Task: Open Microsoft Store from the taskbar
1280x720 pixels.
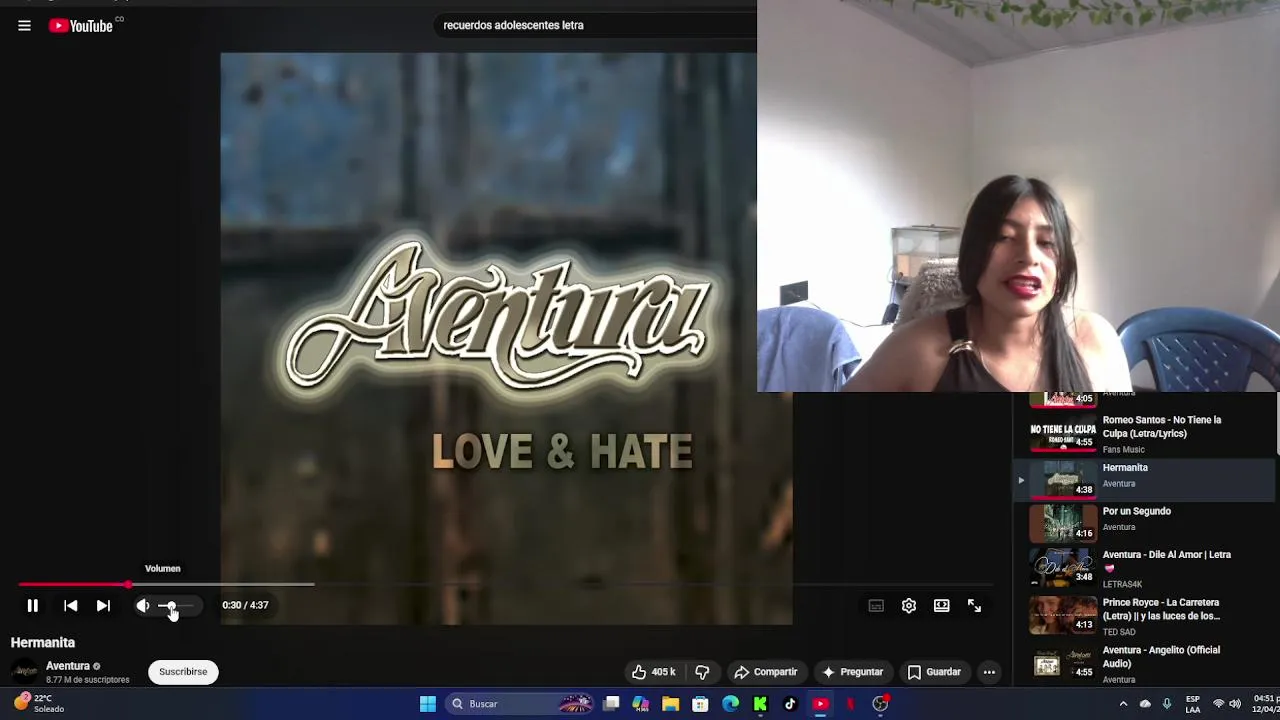Action: (x=700, y=704)
